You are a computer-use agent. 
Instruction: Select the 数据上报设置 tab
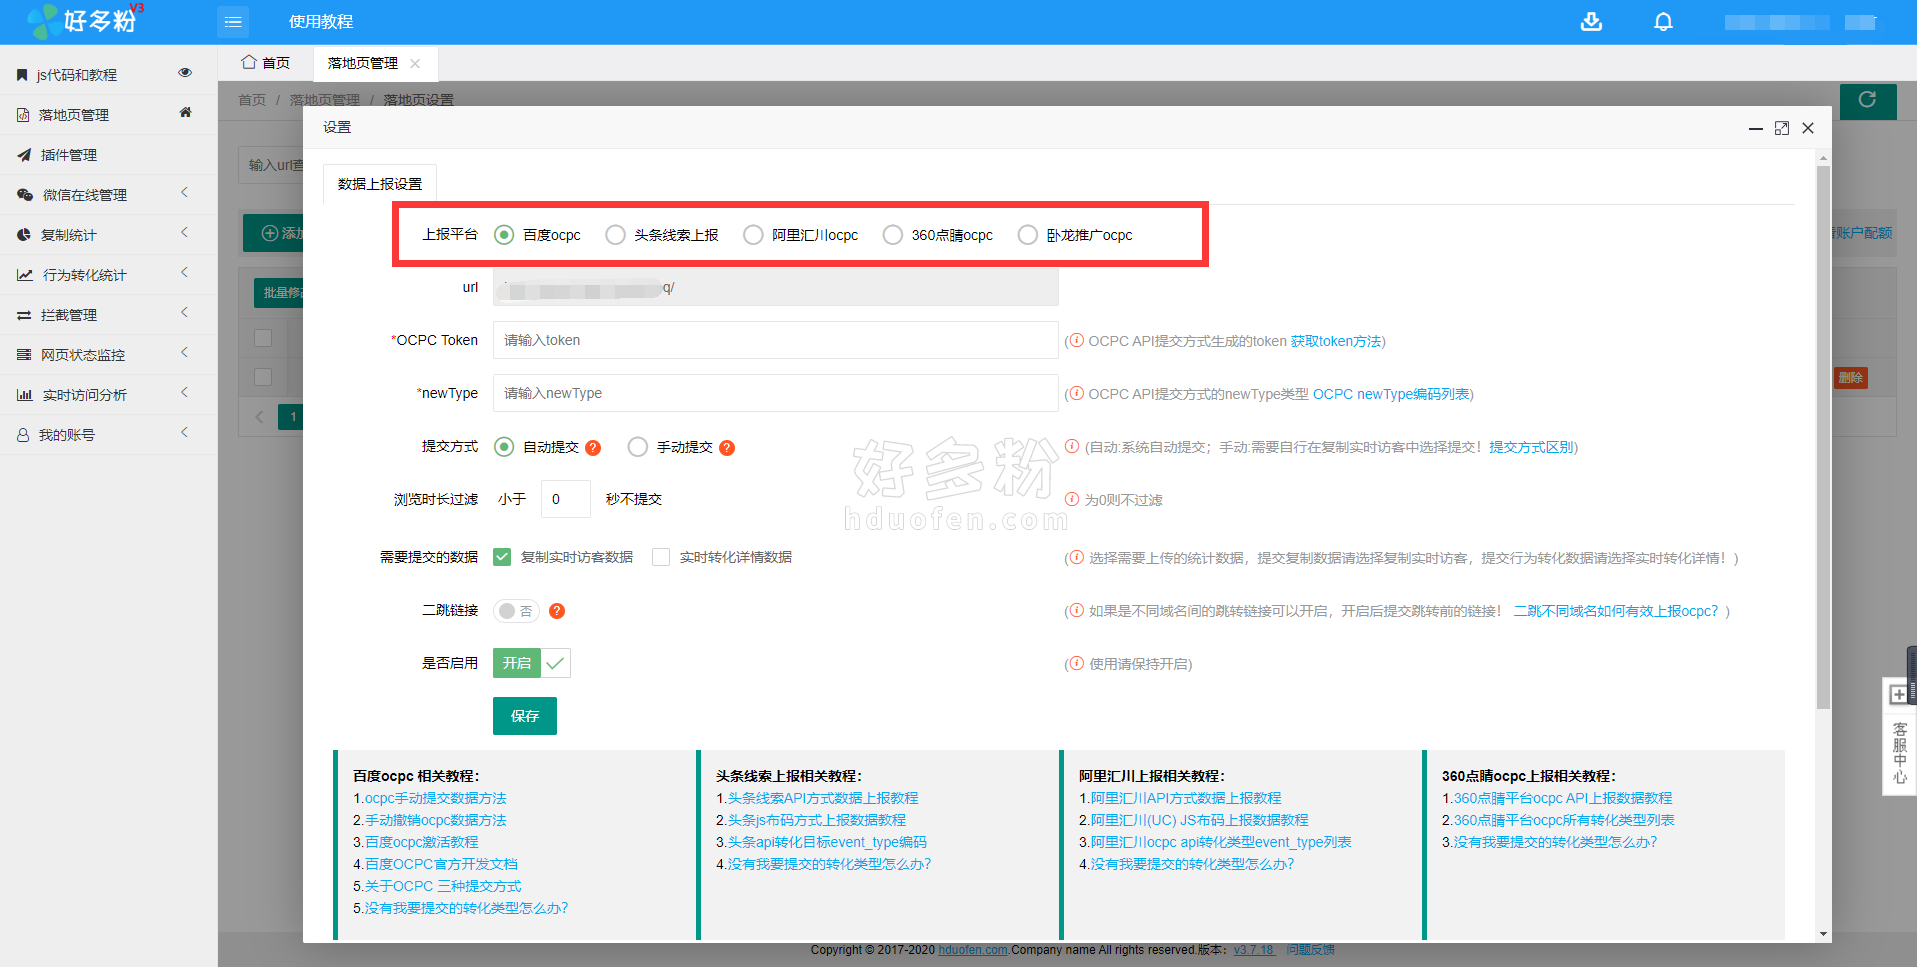[380, 184]
